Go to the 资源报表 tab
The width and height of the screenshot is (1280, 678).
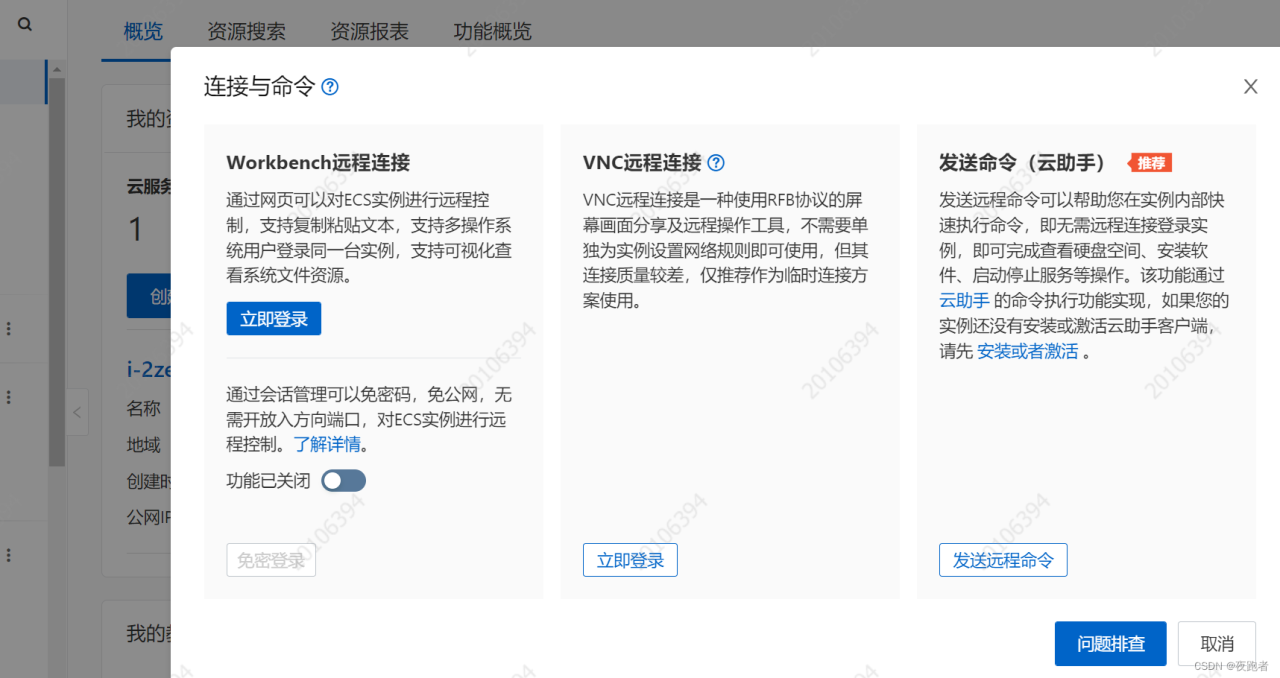(x=369, y=32)
